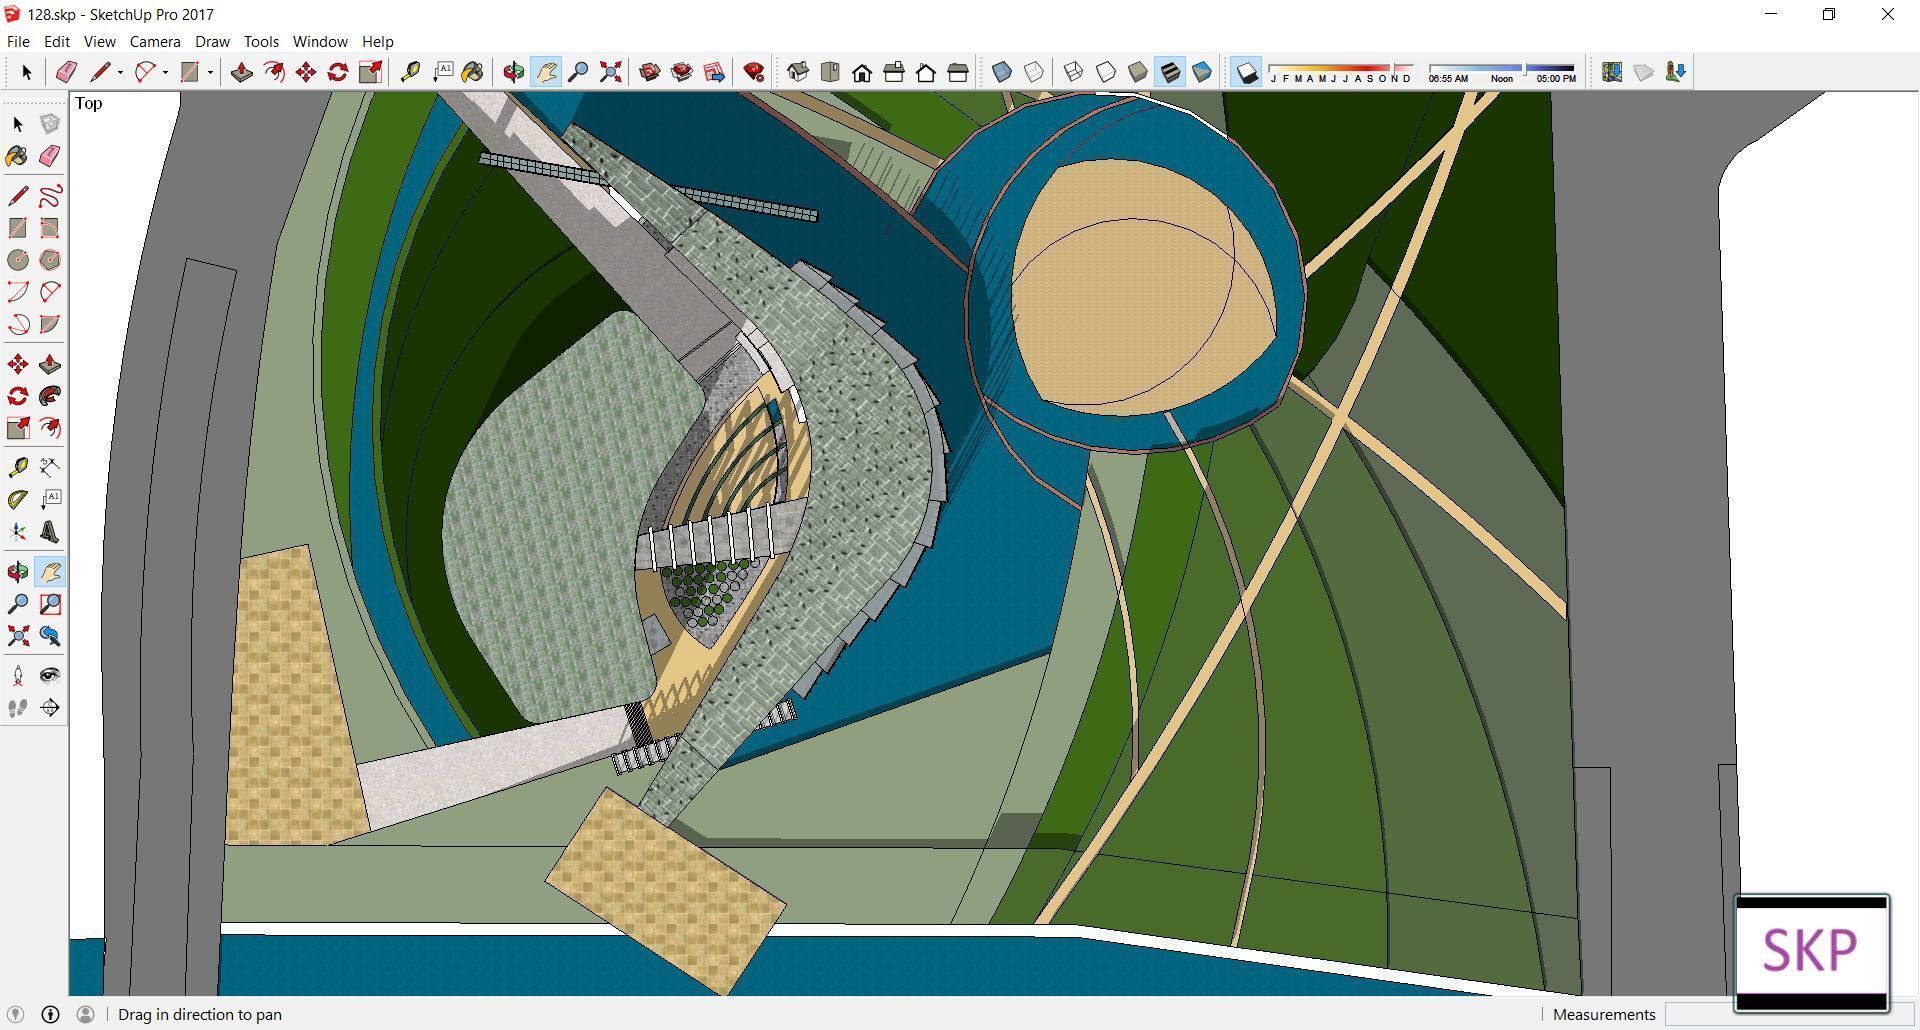Select the Polygon tool

[50, 260]
